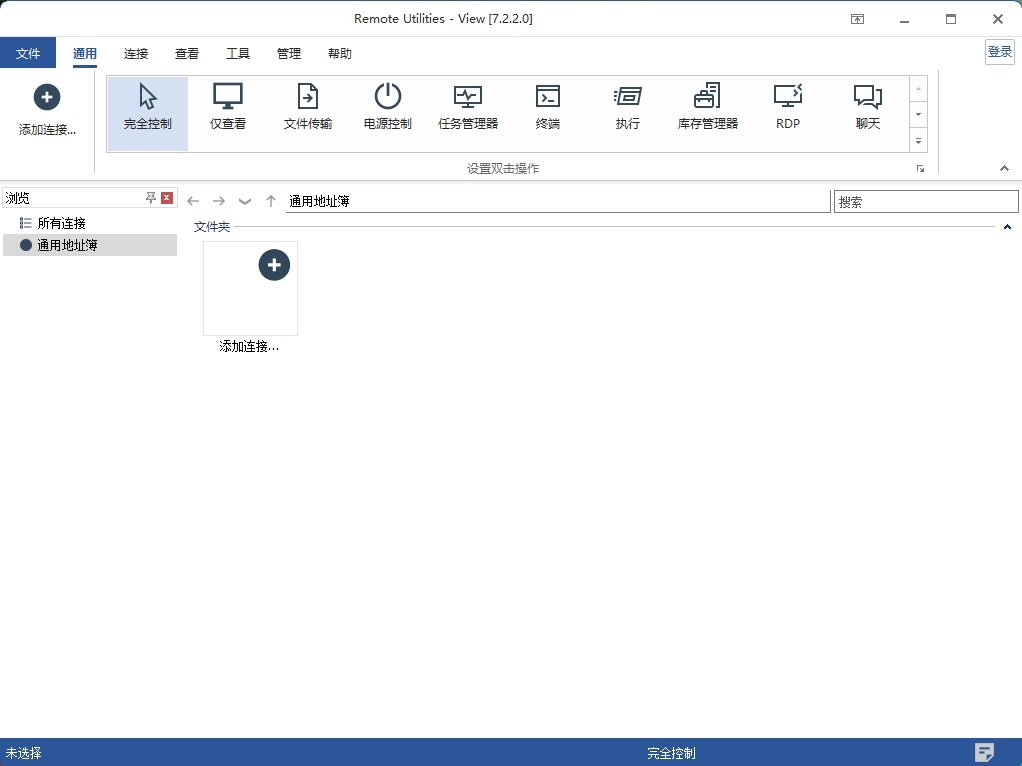Switch to the 连接 ribbon tab

pyautogui.click(x=135, y=53)
